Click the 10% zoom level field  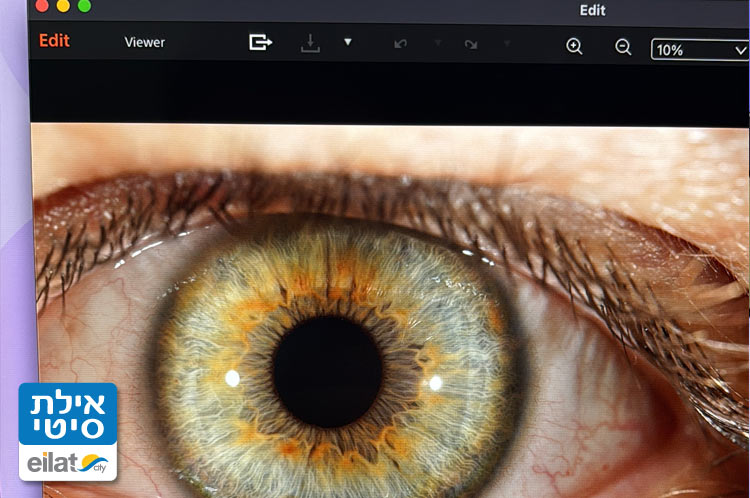[685, 49]
